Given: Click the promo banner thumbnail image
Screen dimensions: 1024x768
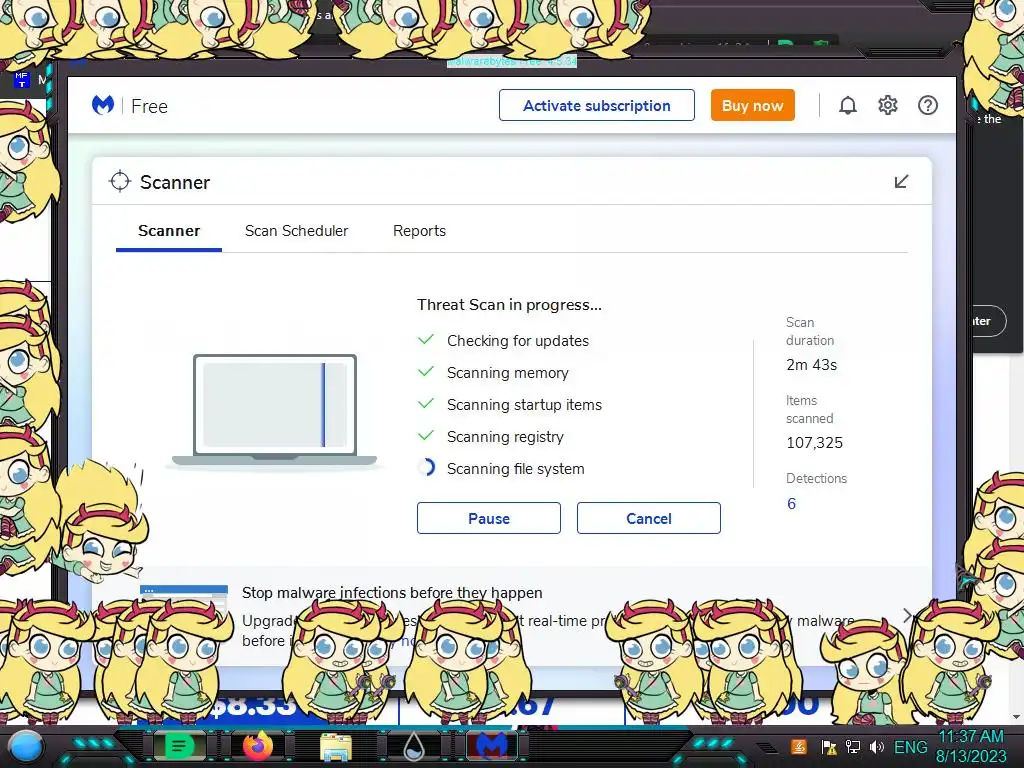Looking at the screenshot, I should [x=184, y=598].
